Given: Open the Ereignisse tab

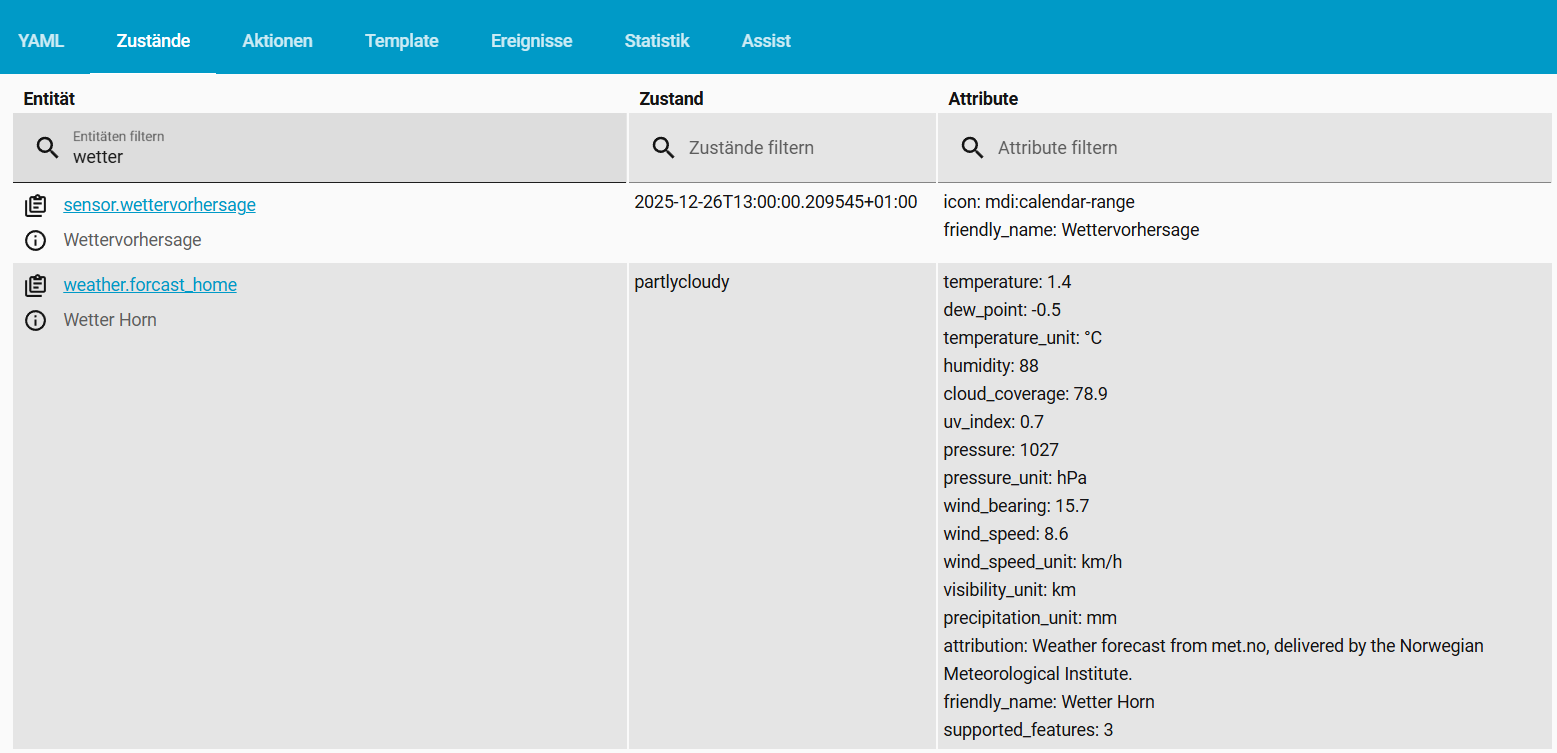Looking at the screenshot, I should point(531,41).
